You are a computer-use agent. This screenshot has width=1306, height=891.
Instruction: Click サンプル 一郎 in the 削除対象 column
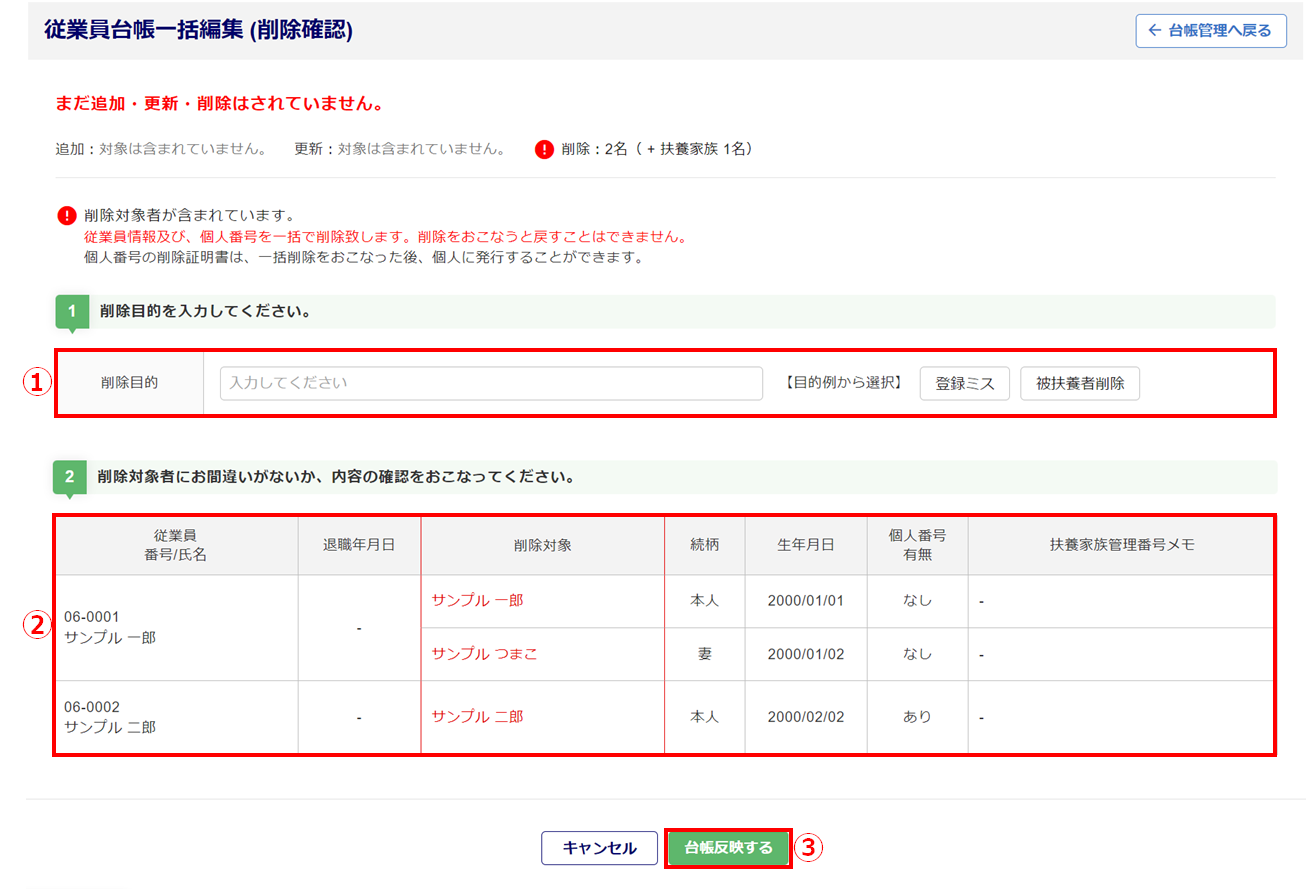(477, 601)
